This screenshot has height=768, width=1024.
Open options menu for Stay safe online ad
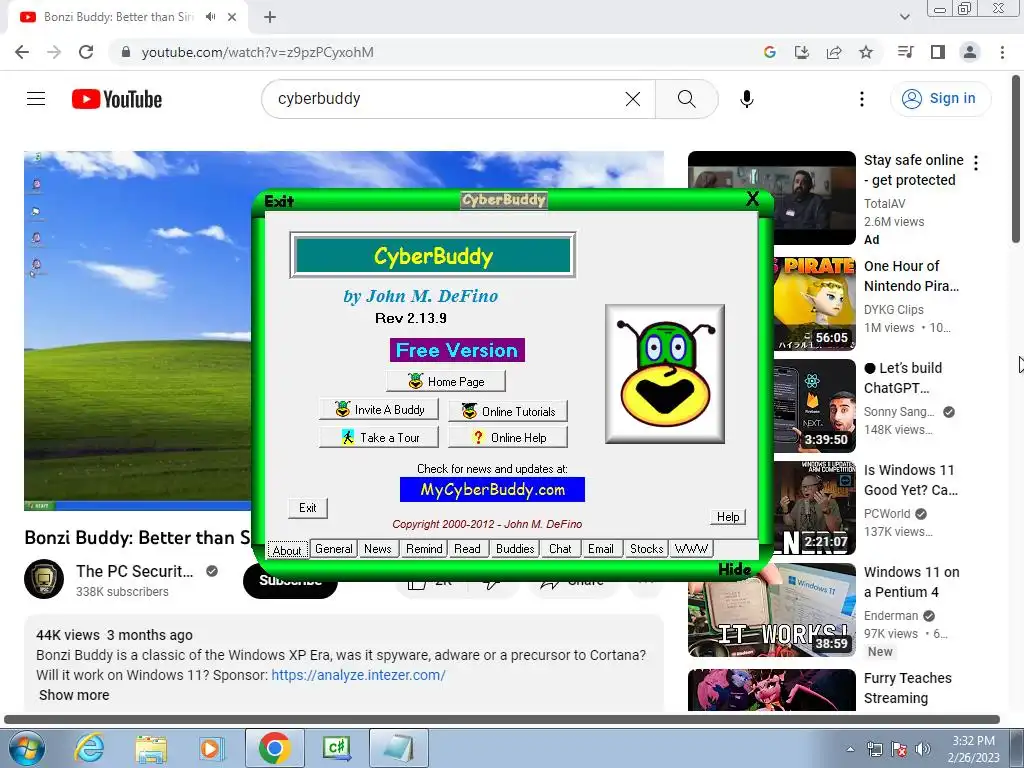pos(976,163)
